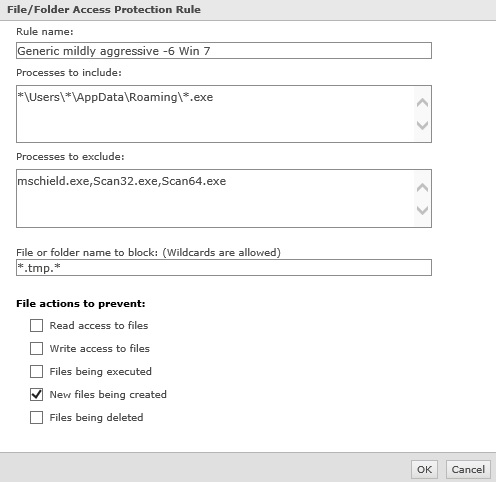Click the 'Processes to exclude:' label
The image size is (496, 482).
70,157
